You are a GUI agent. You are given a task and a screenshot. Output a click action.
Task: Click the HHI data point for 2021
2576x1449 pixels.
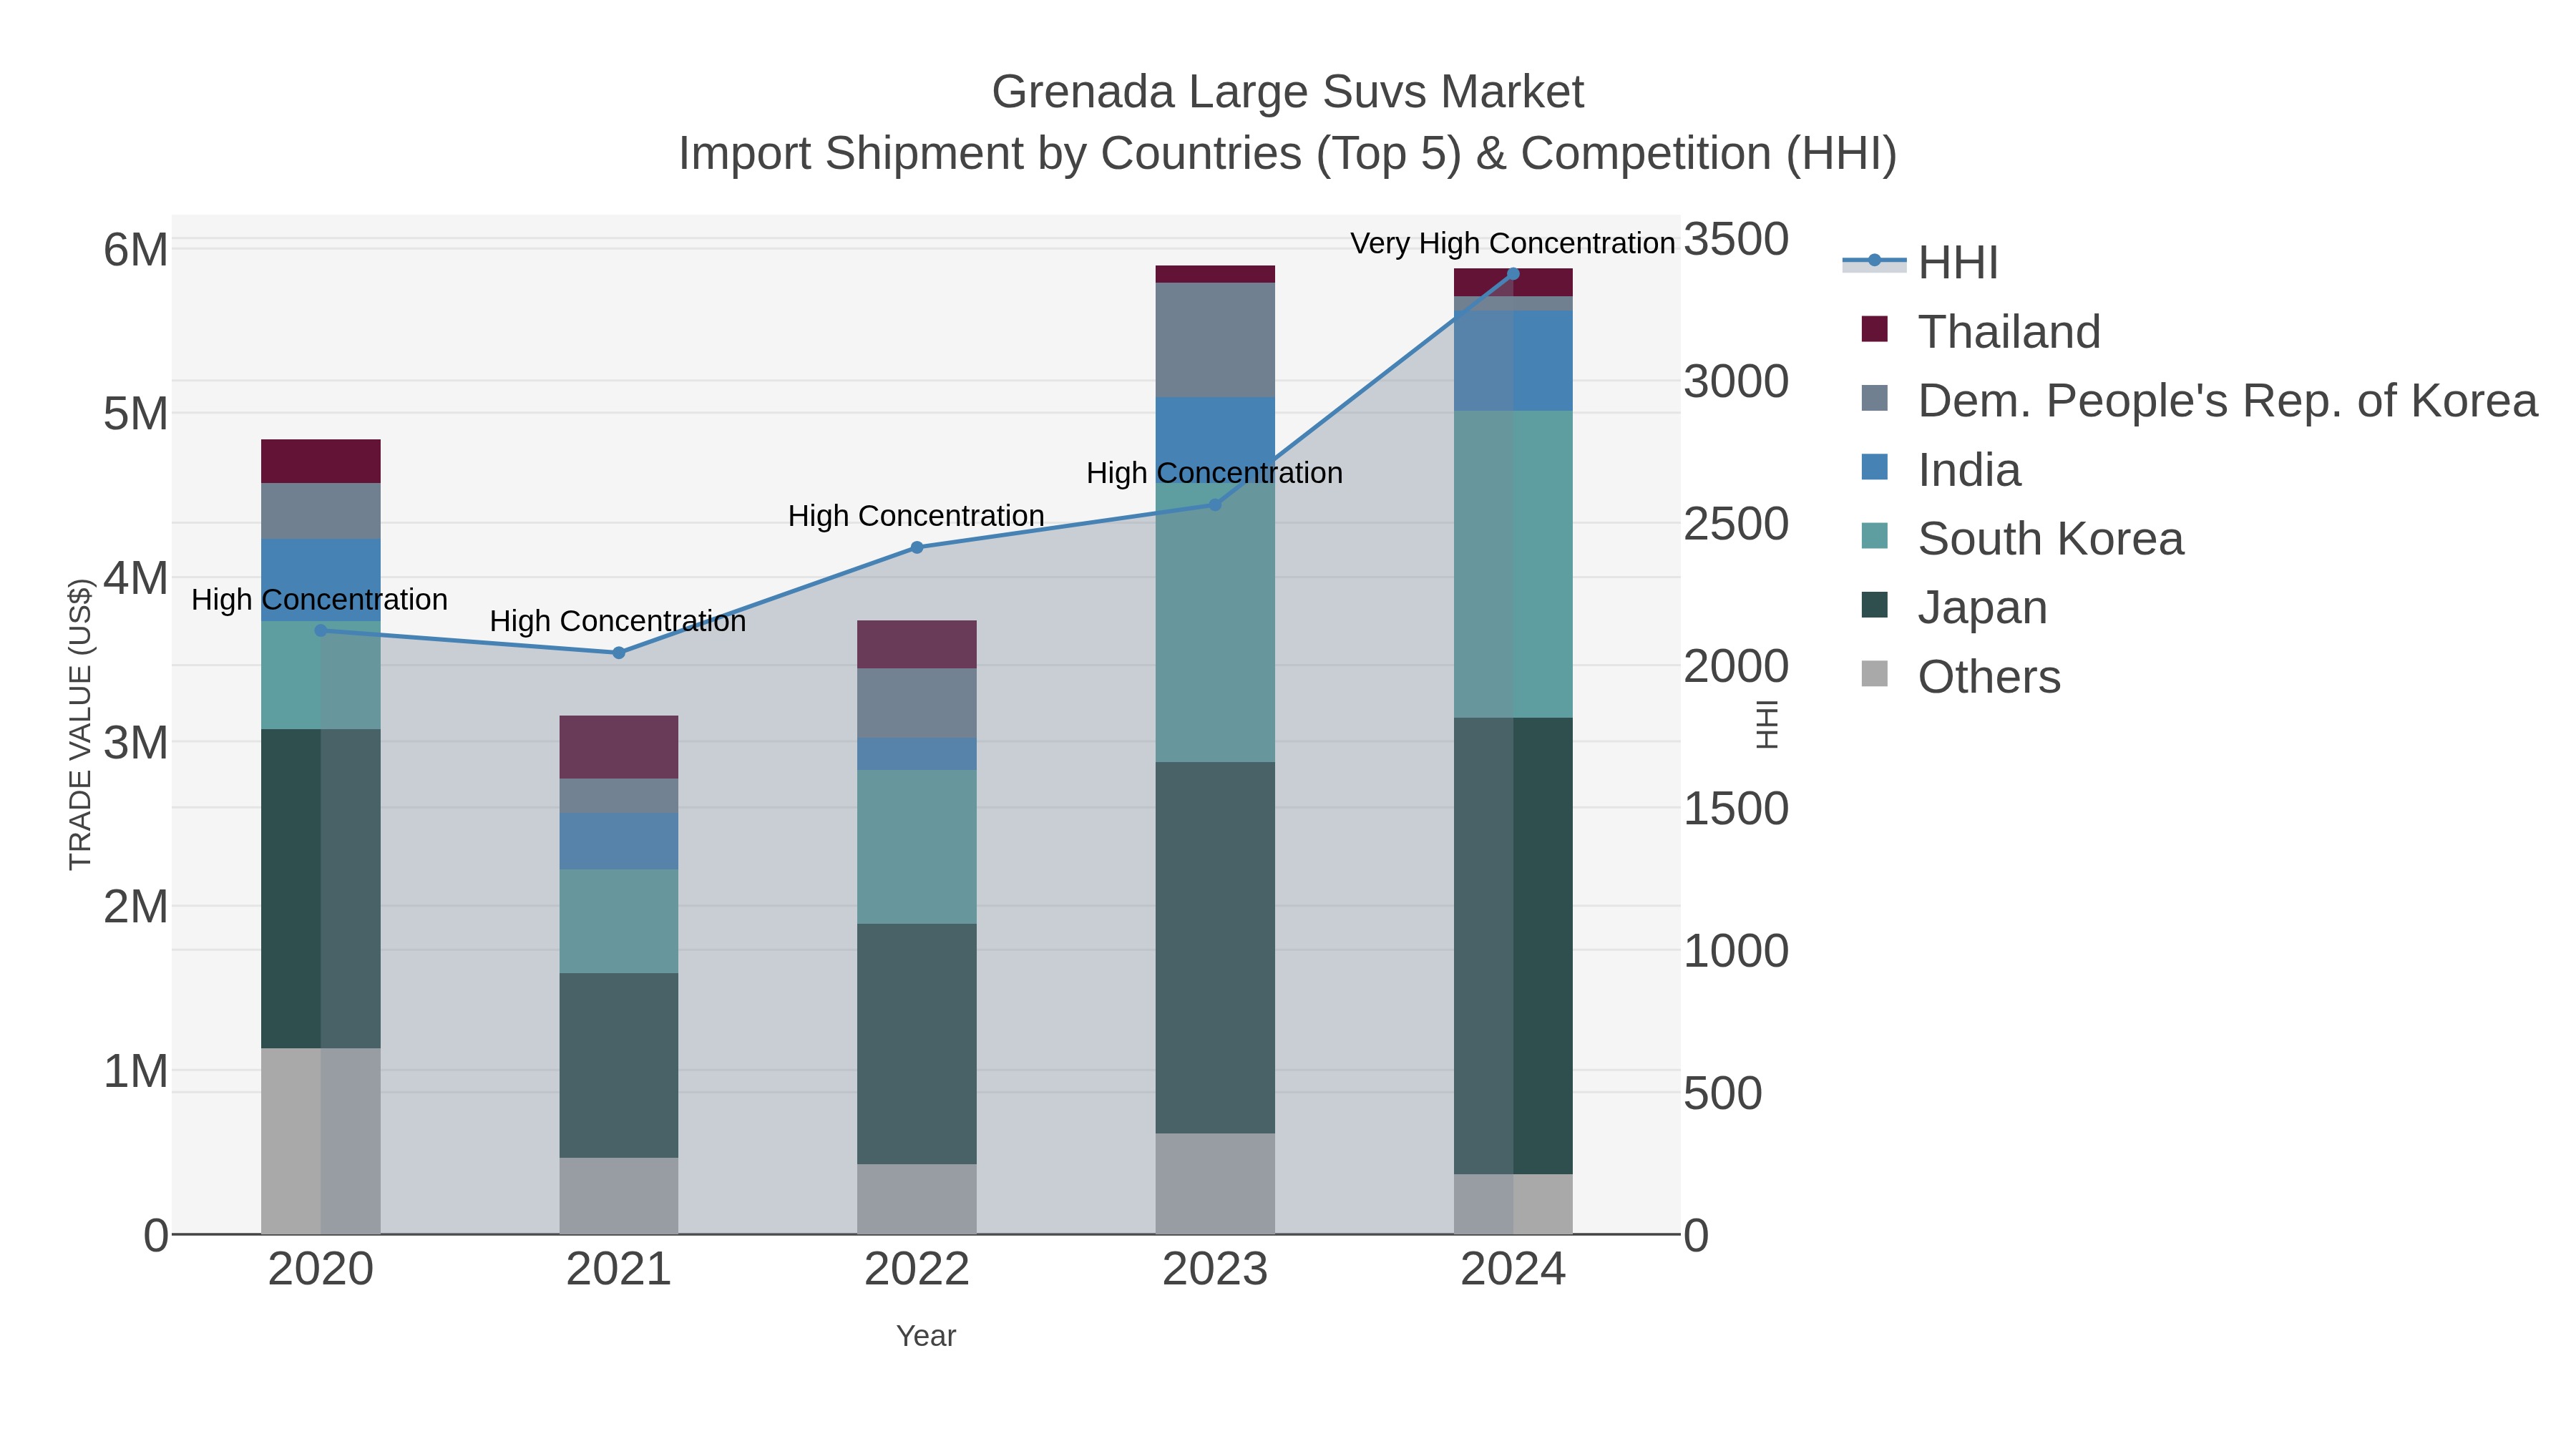(619, 653)
